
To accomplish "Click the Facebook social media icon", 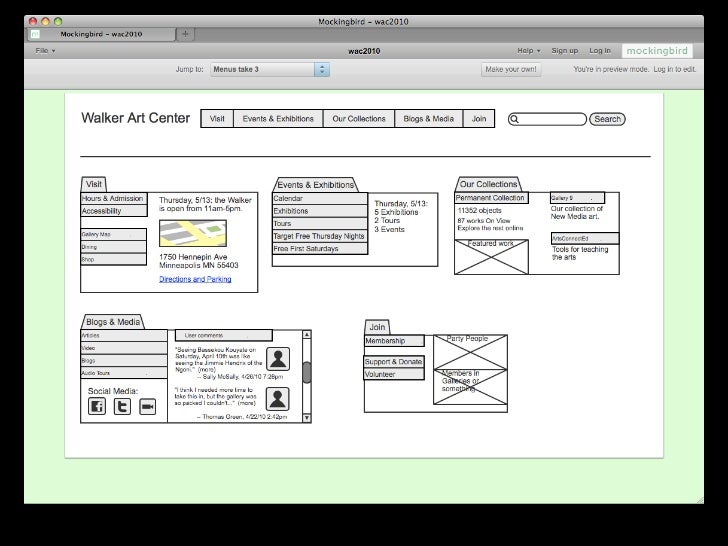I will pyautogui.click(x=97, y=407).
